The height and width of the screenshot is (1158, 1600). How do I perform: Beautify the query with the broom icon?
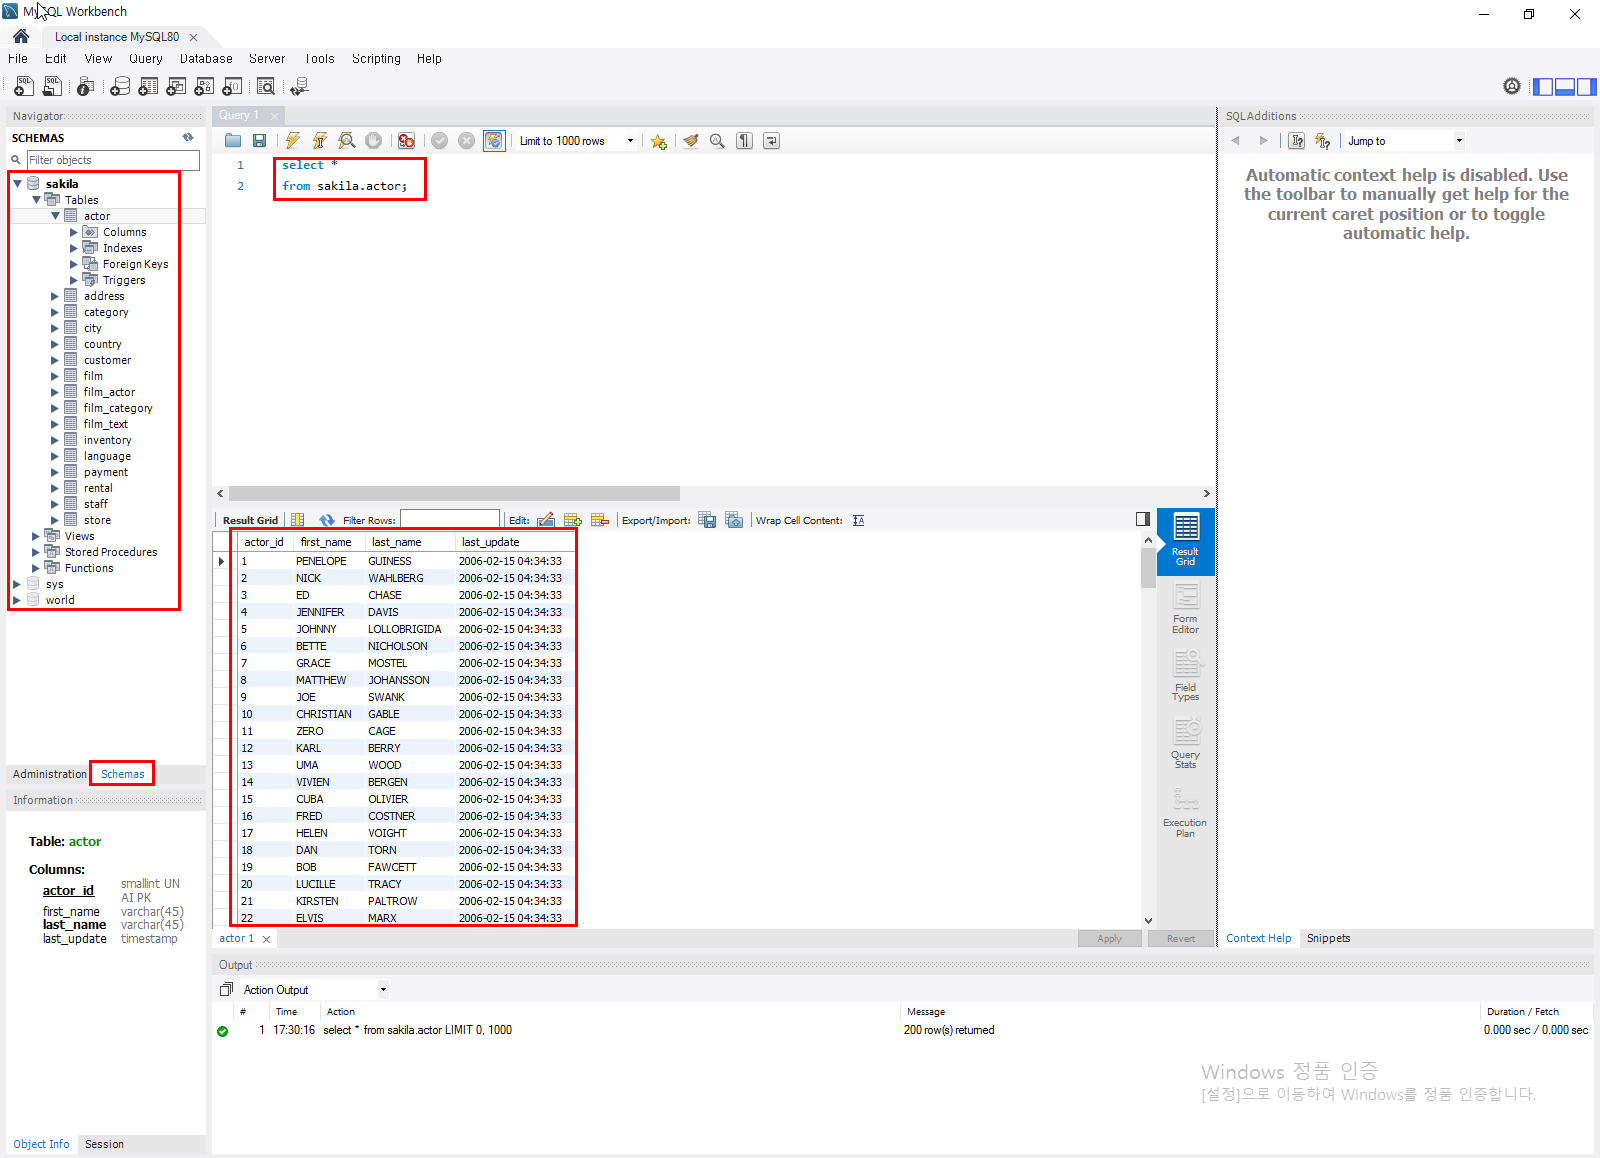(x=690, y=141)
